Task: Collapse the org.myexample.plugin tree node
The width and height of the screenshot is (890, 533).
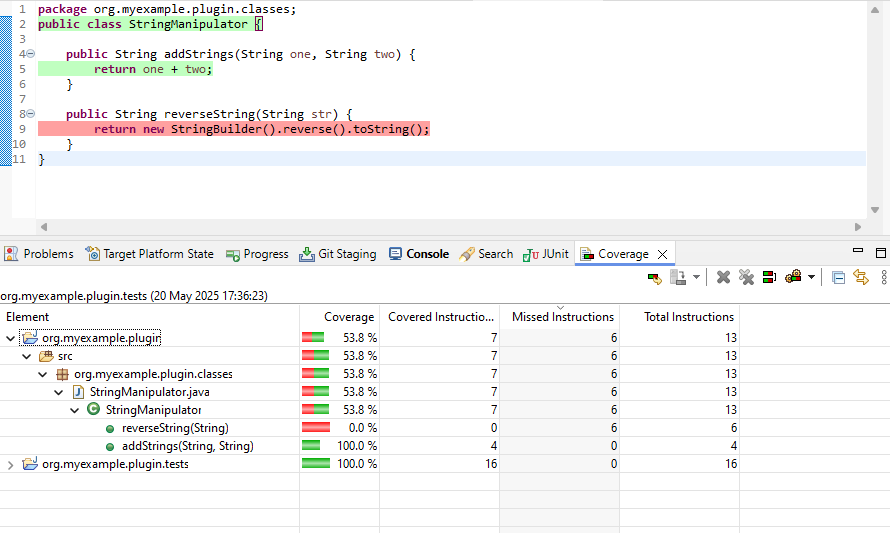Action: [11, 339]
